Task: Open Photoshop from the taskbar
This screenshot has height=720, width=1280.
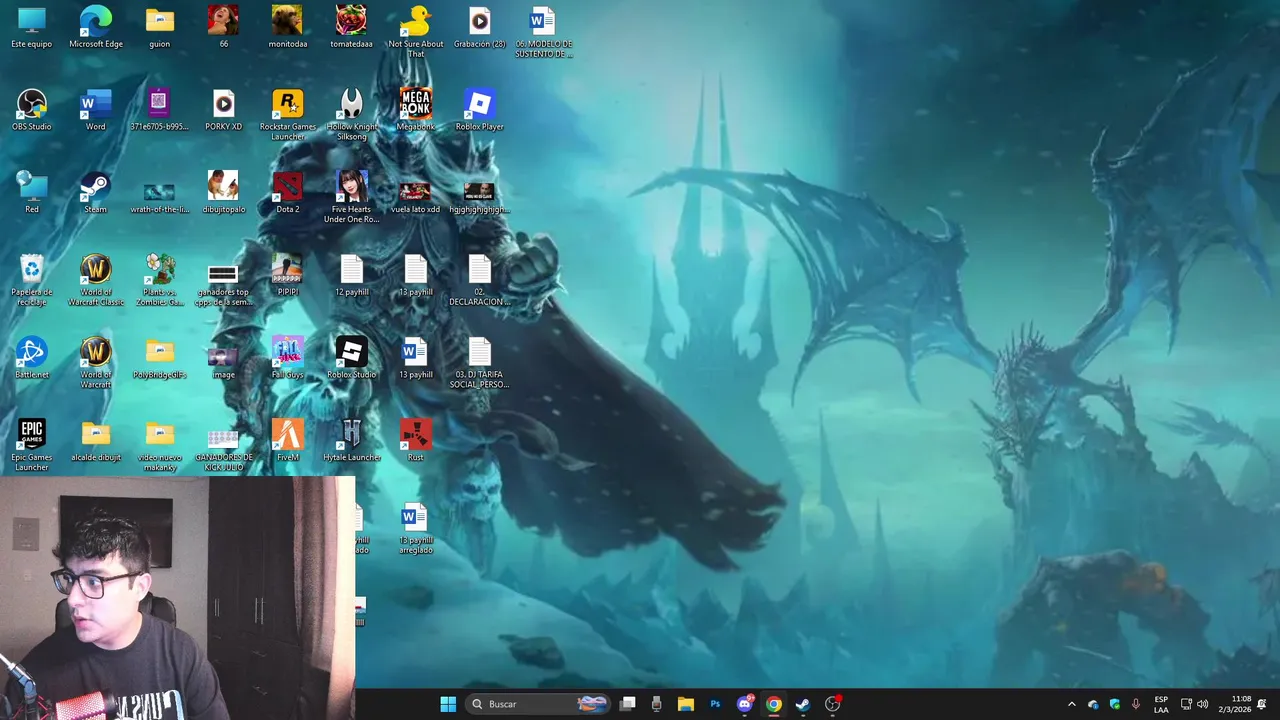Action: (715, 704)
